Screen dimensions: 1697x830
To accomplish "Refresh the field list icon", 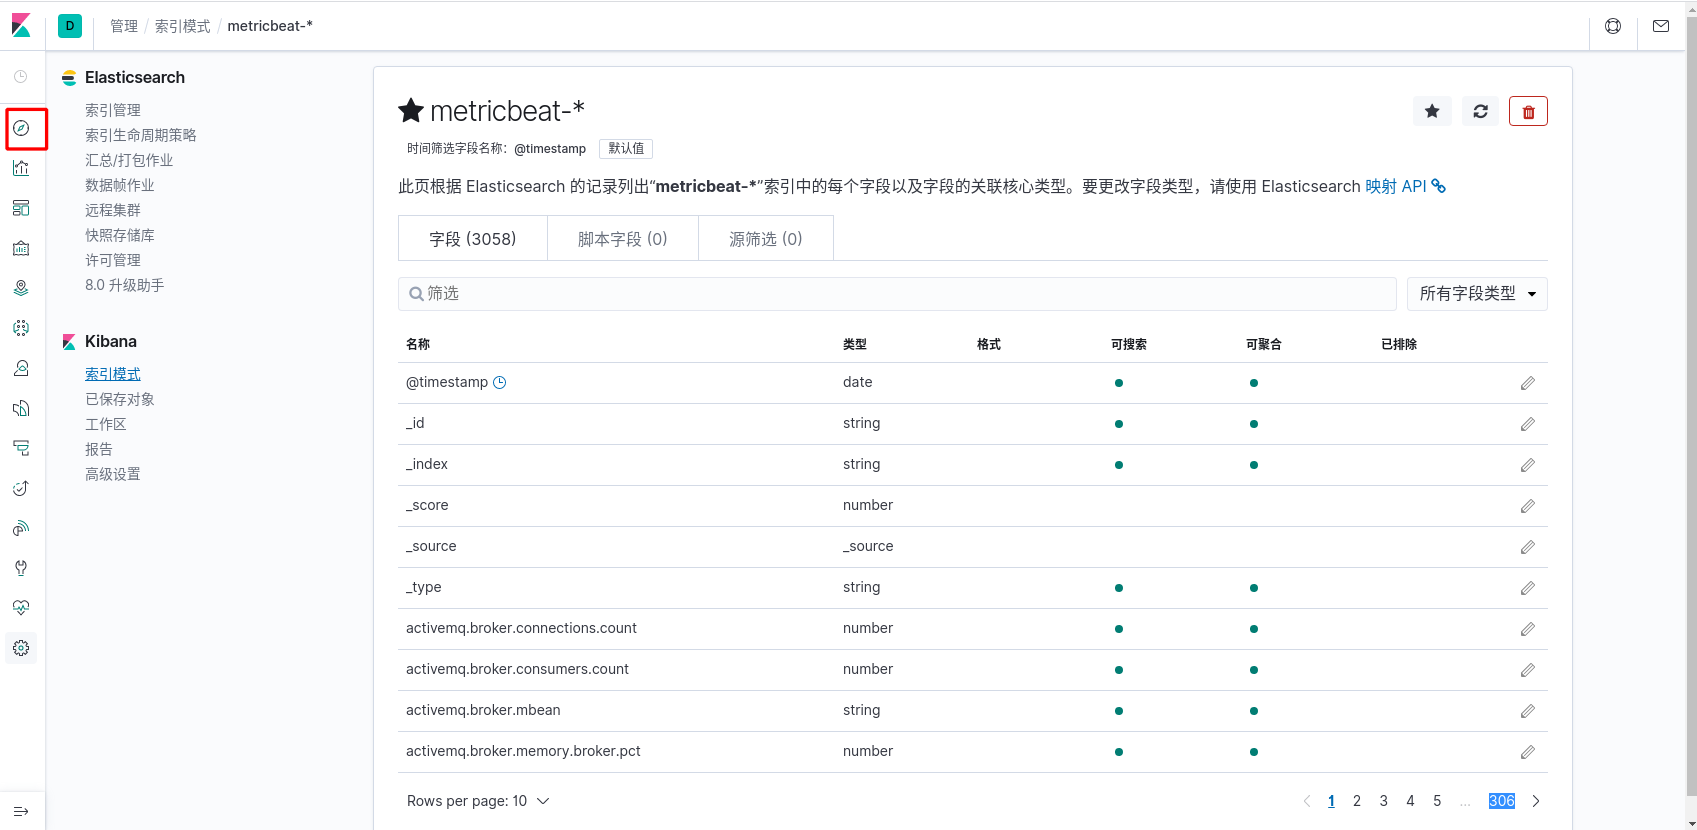I will point(1481,111).
